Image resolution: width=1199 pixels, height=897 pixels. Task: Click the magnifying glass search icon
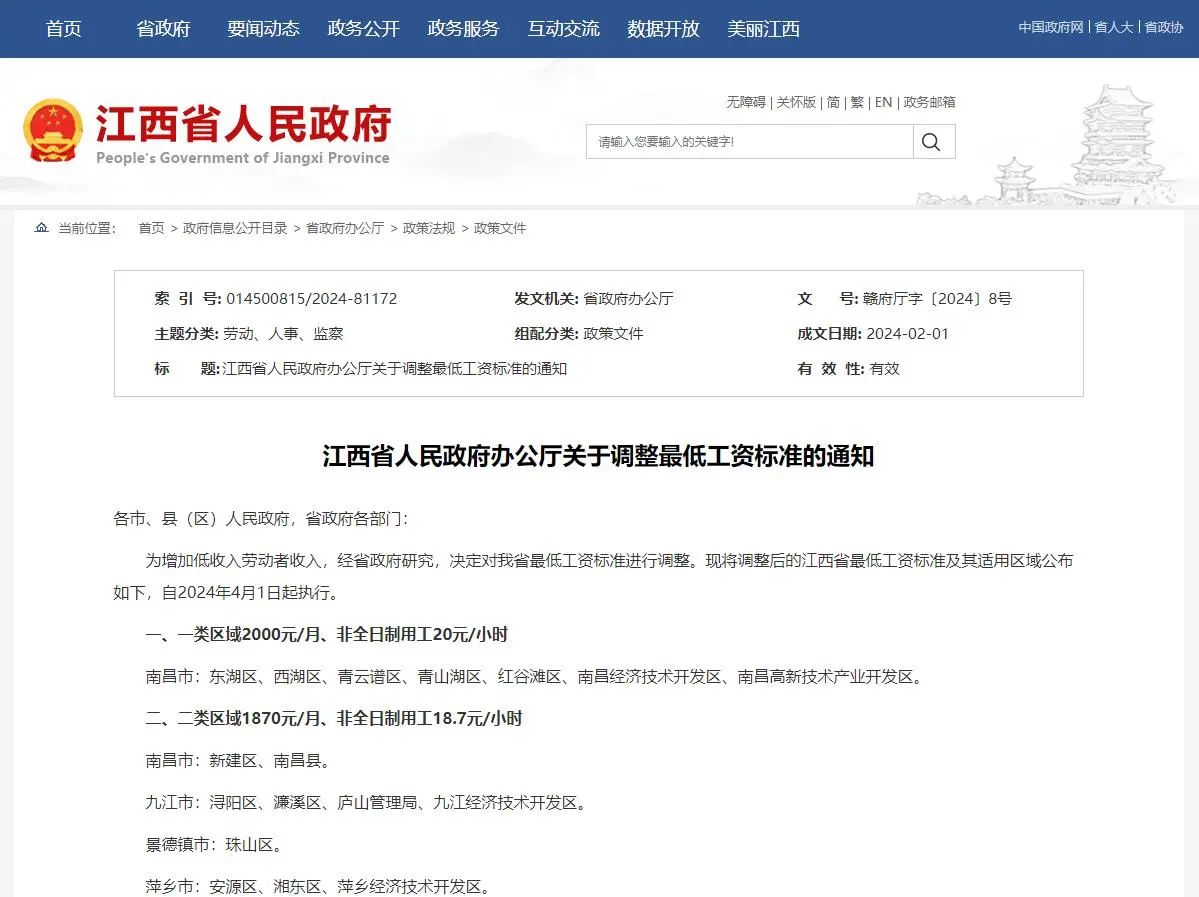[931, 142]
